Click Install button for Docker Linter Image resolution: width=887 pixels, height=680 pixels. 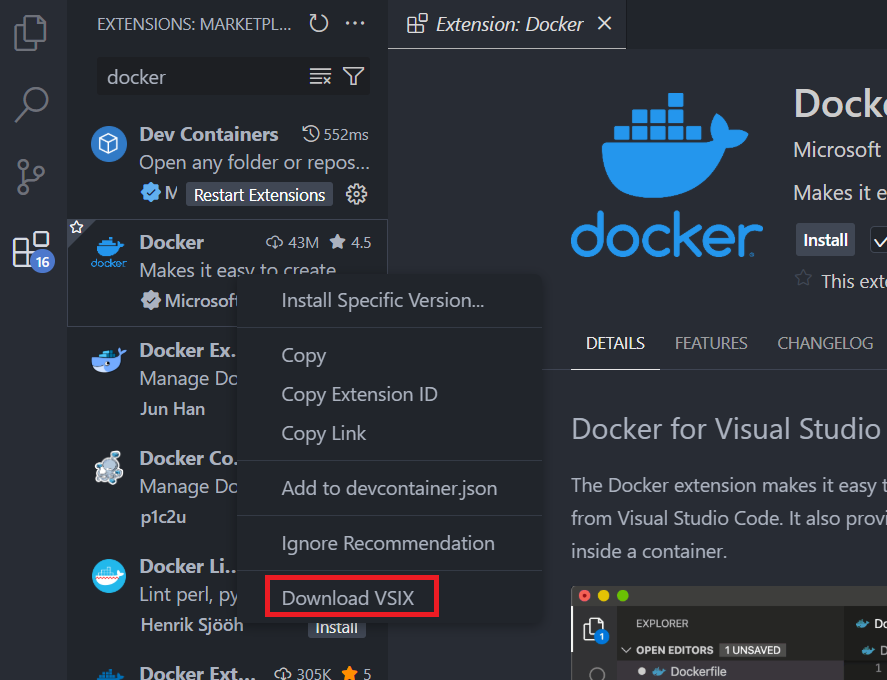[x=336, y=627]
